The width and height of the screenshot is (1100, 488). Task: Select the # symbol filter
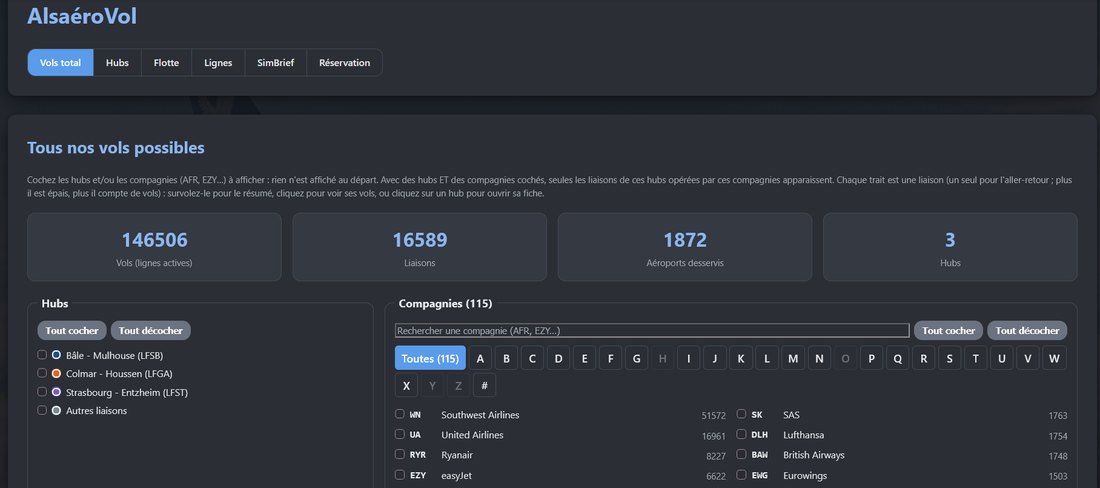pos(485,385)
